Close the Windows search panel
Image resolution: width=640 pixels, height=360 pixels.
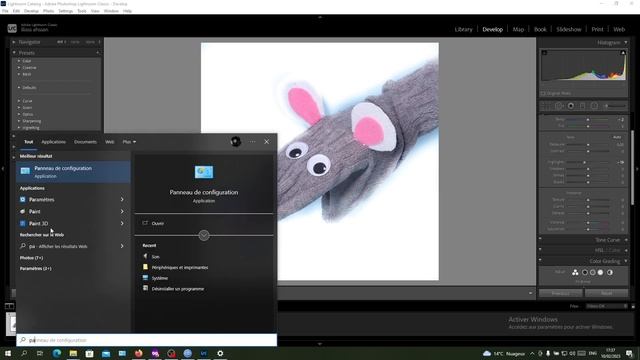(267, 142)
